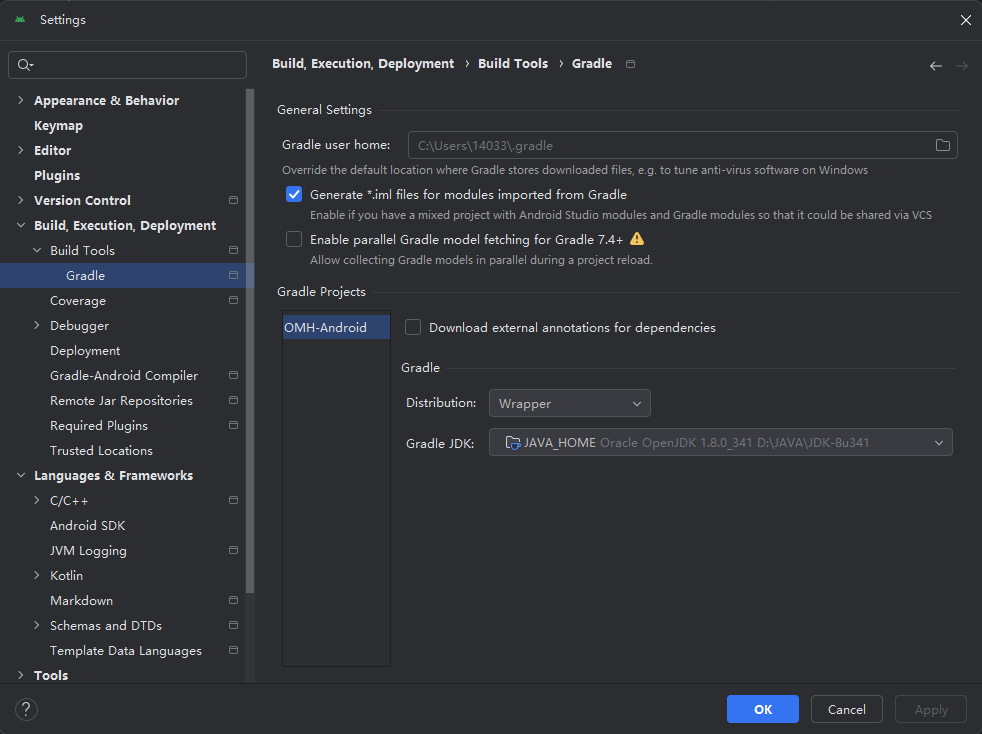The image size is (982, 734).
Task: Click project-level icon beside Schemas and DTDs
Action: point(234,626)
